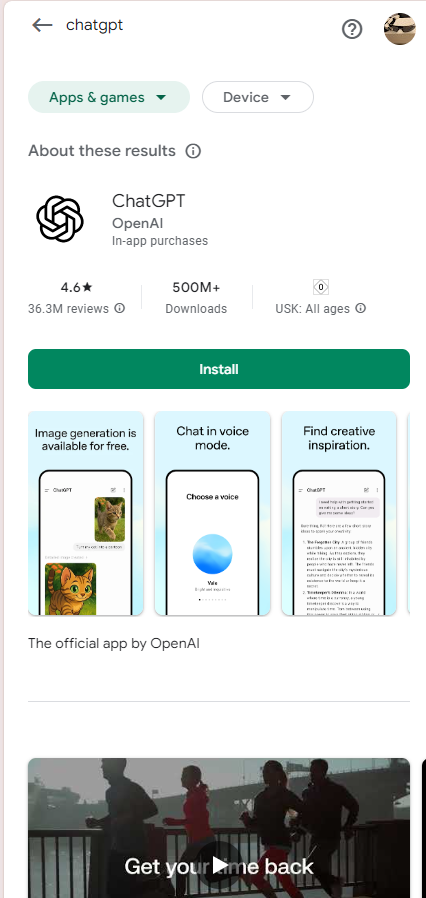Click info icon next to USK: All ages
Screen dimensions: 426x898
pyautogui.click(x=361, y=308)
